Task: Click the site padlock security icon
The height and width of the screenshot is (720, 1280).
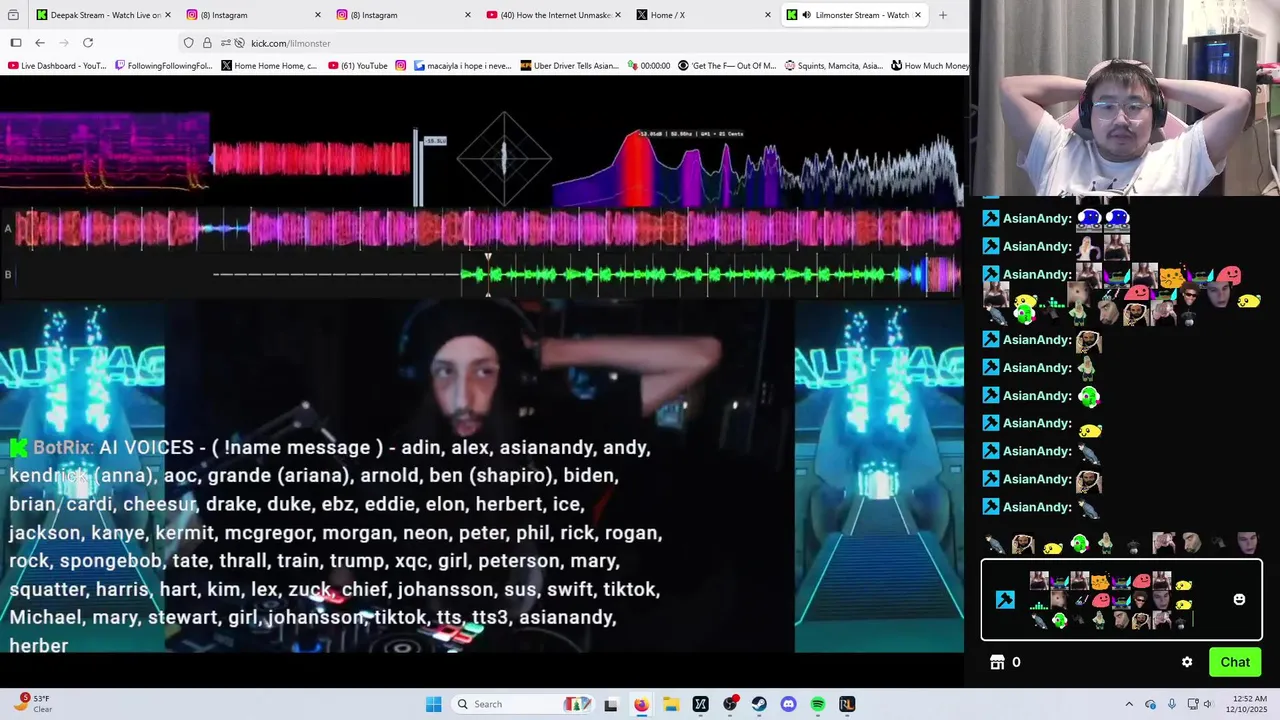Action: [x=207, y=43]
